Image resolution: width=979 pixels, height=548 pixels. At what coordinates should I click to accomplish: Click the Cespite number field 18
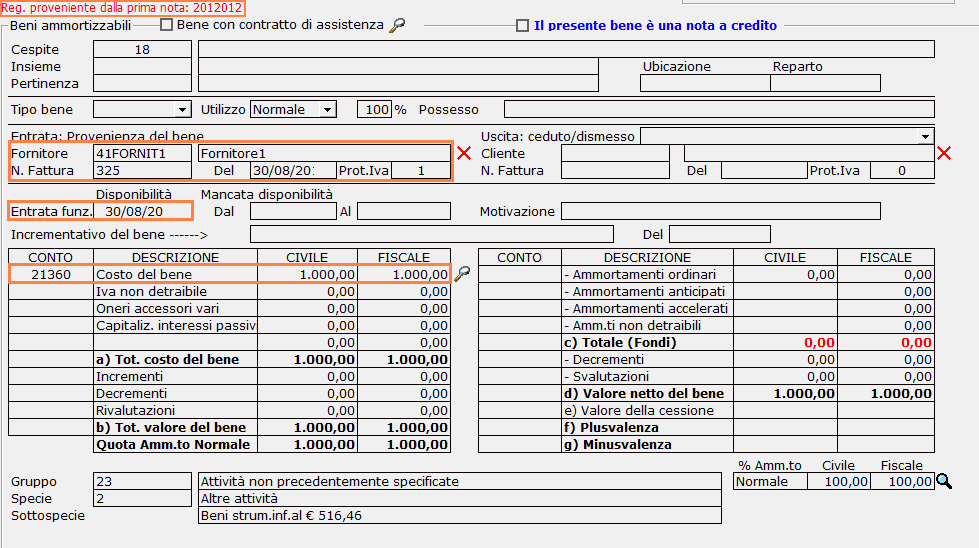142,49
